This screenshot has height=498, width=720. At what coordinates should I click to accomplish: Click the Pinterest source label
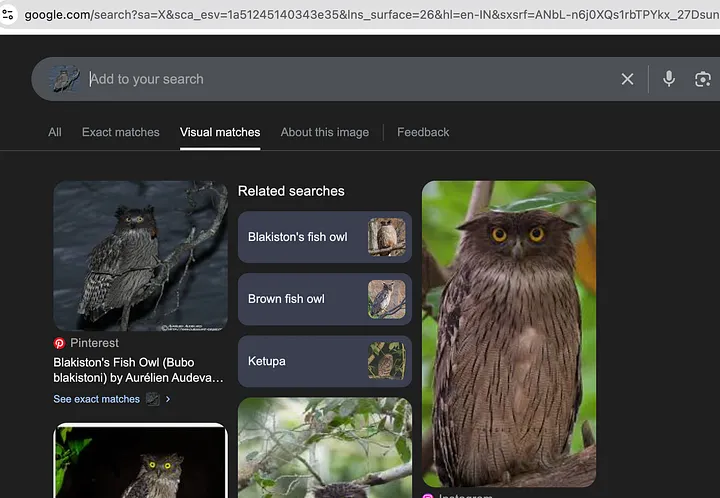point(94,343)
